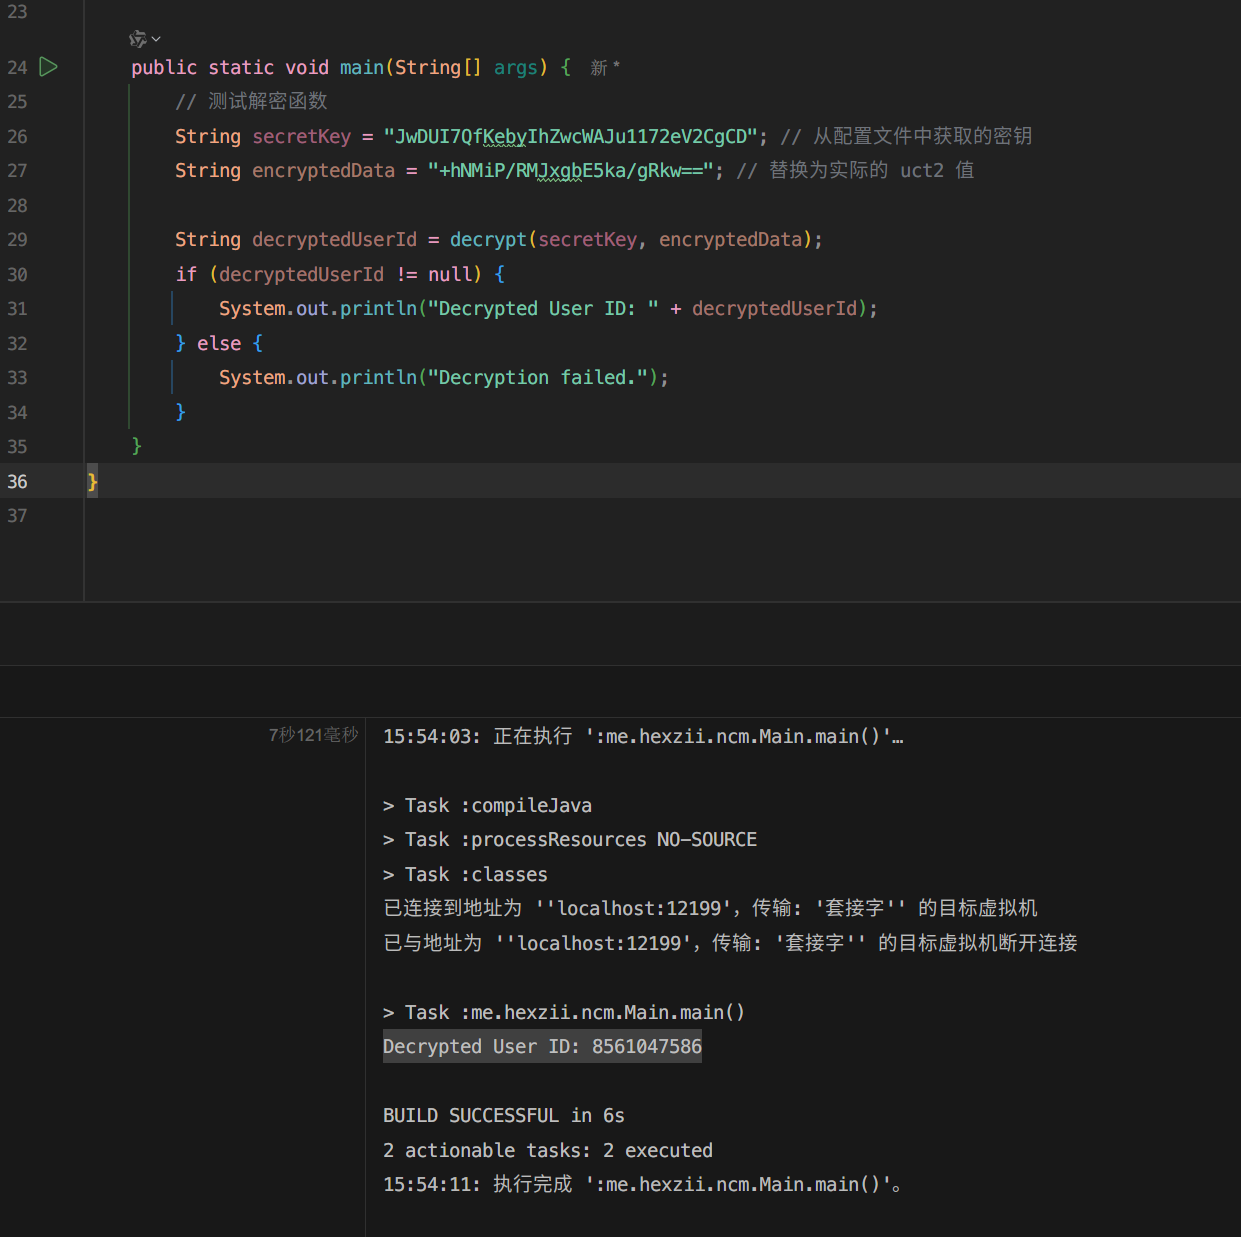Viewport: 1241px width, 1237px height.
Task: Click line number 37 in the gutter
Action: point(17,516)
